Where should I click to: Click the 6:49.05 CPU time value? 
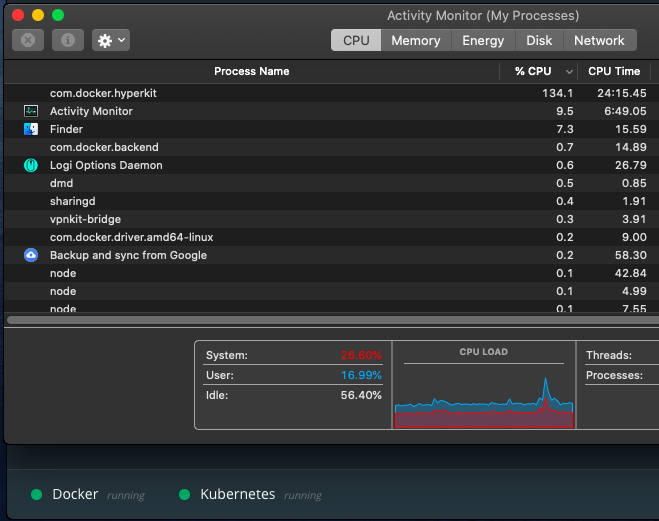625,111
